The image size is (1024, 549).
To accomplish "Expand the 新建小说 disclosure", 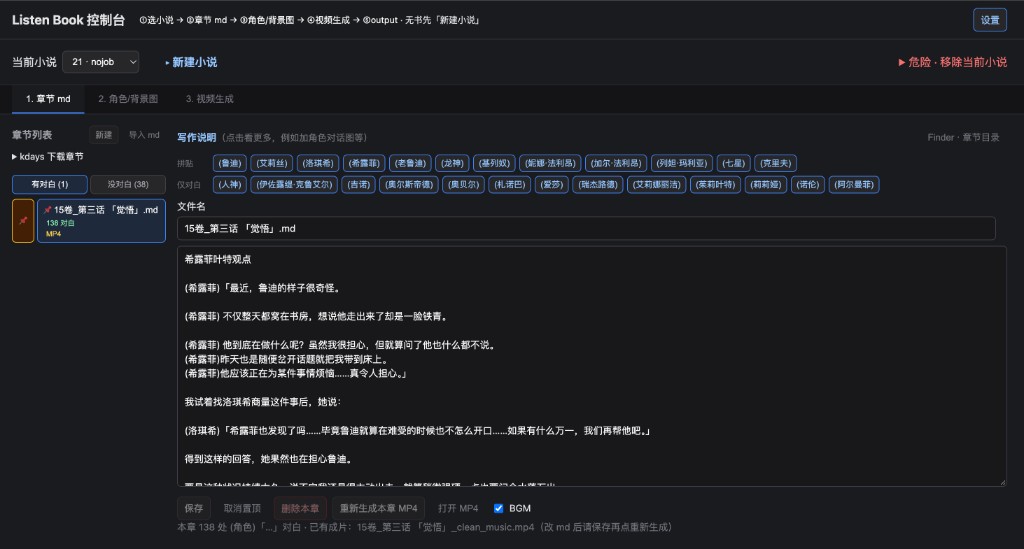I will 191,62.
